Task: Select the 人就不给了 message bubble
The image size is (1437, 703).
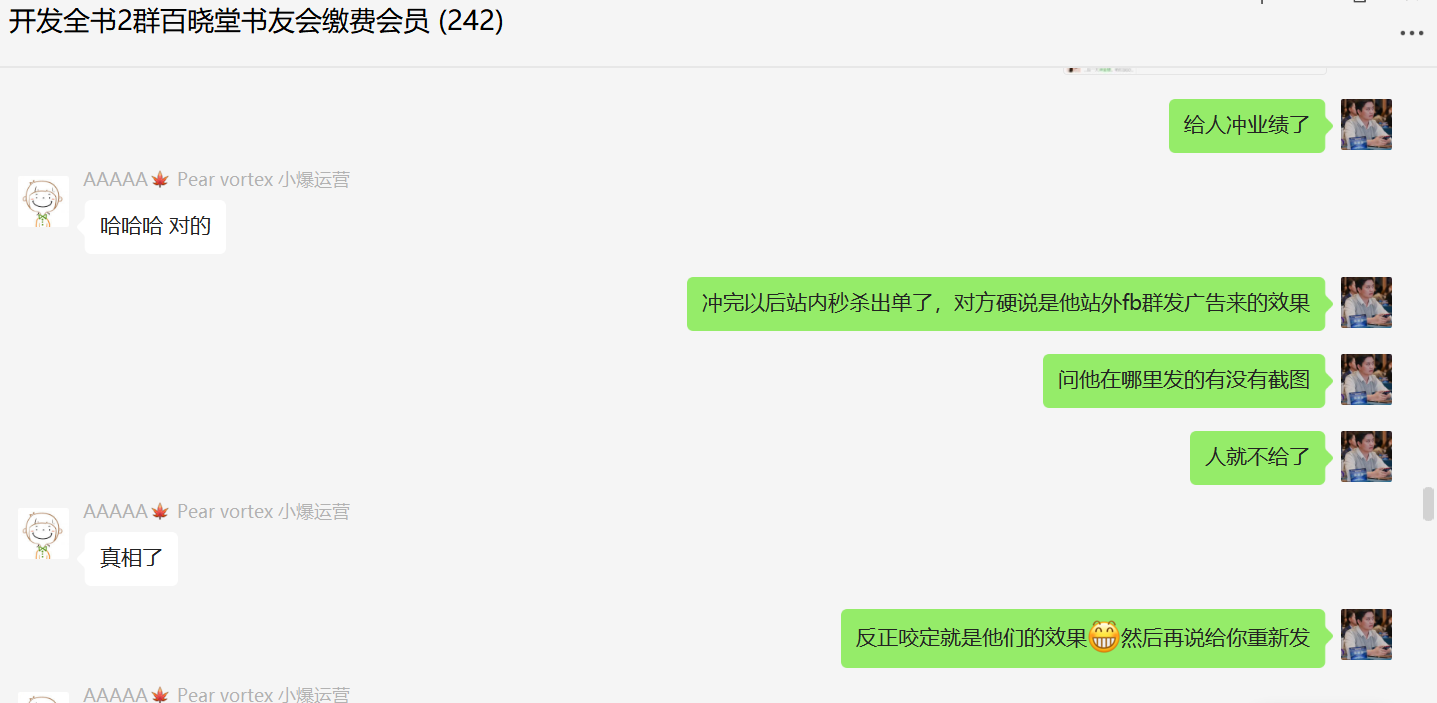Action: [1257, 458]
